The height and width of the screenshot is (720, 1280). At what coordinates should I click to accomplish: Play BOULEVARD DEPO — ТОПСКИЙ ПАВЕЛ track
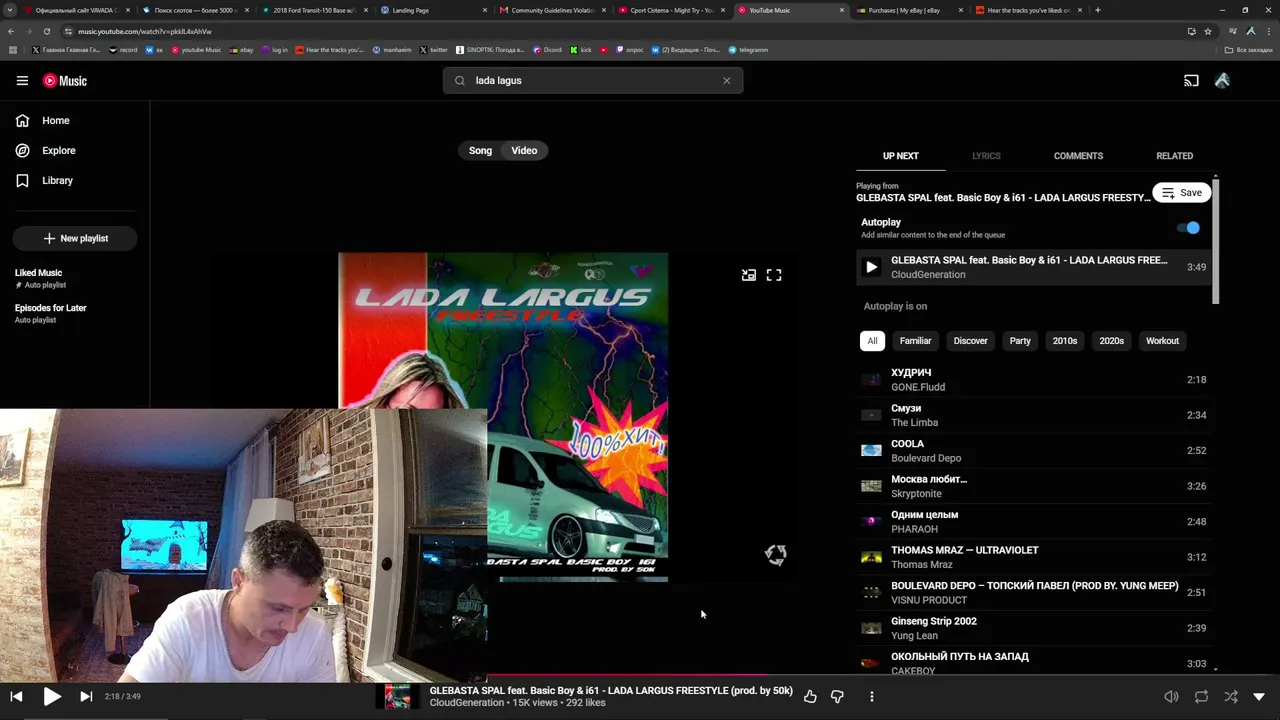(1034, 593)
